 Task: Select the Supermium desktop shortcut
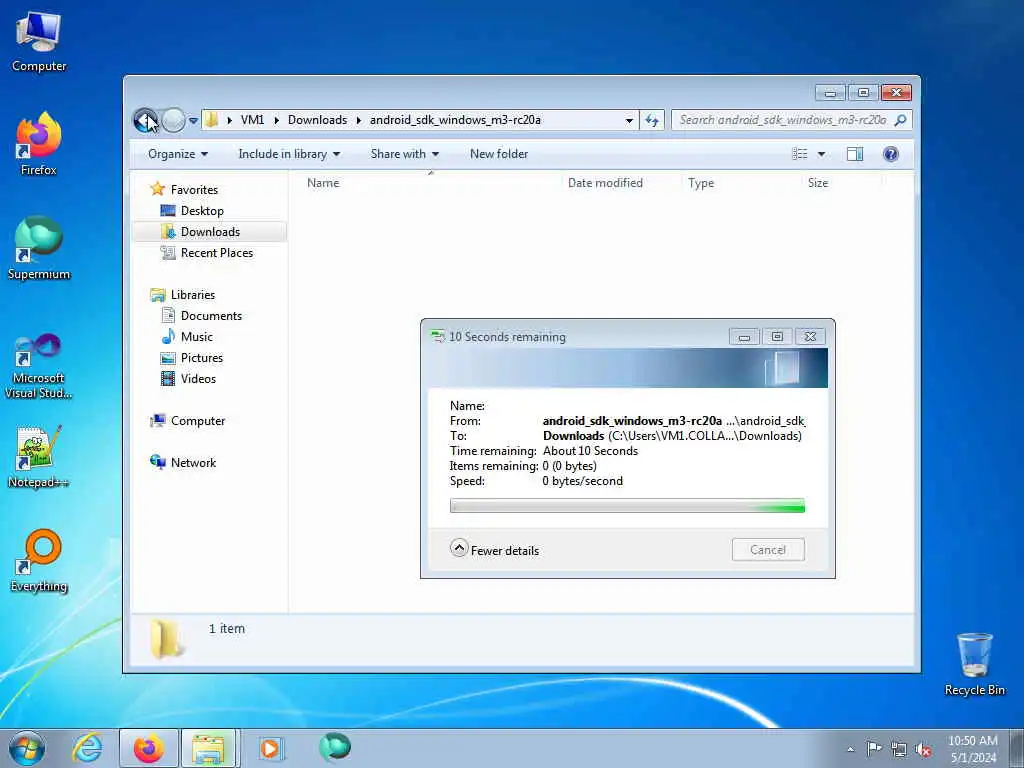point(39,248)
